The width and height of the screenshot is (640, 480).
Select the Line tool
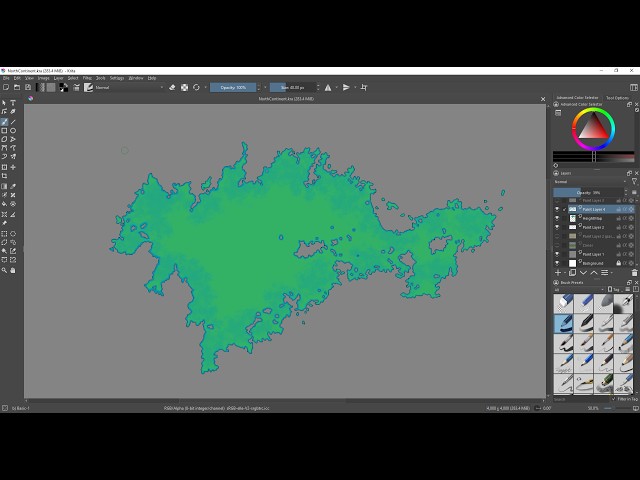(x=13, y=122)
